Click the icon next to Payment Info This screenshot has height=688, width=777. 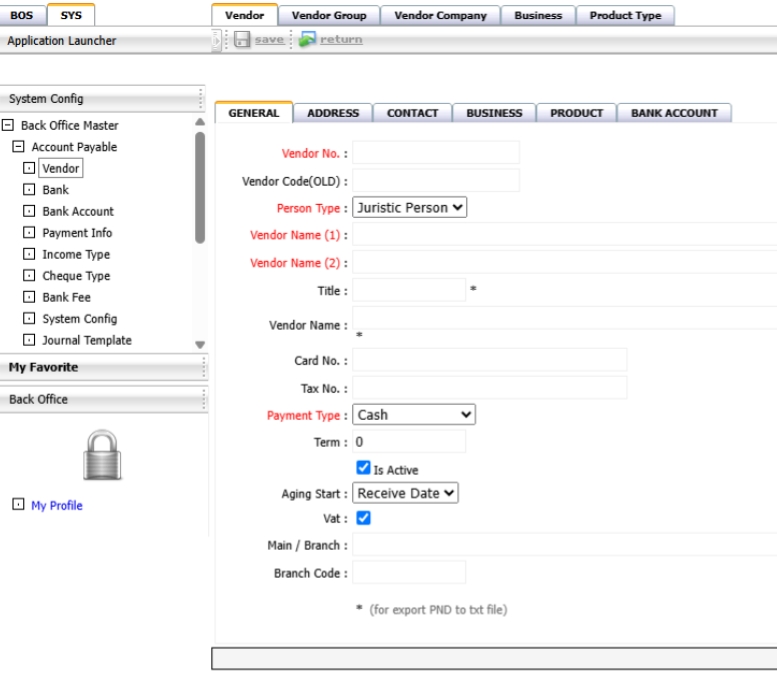click(x=29, y=233)
